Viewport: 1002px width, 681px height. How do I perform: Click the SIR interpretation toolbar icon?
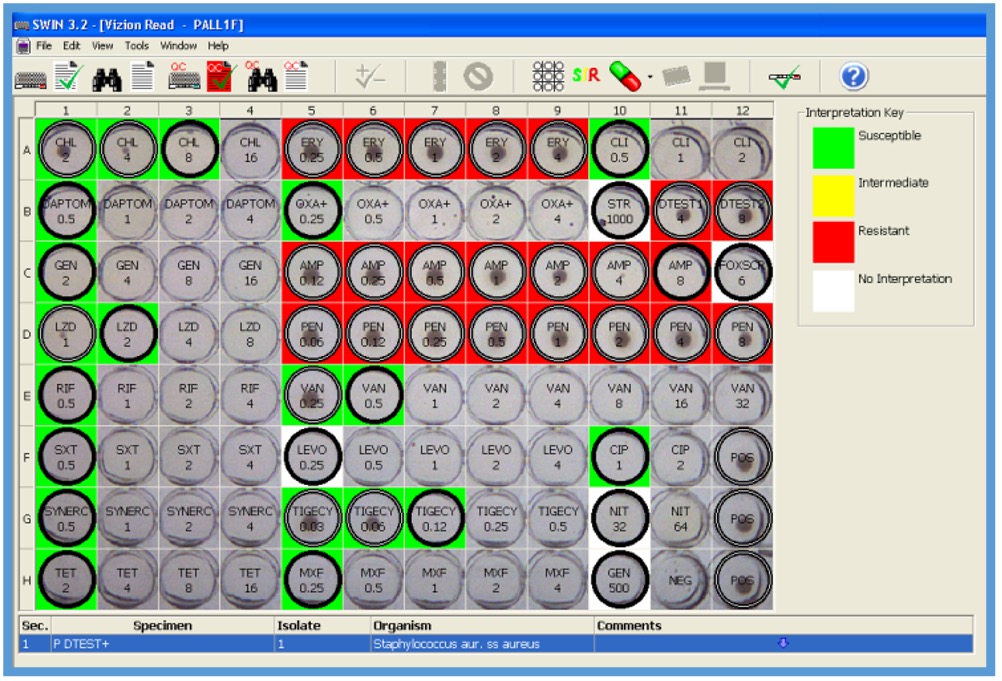pyautogui.click(x=586, y=76)
